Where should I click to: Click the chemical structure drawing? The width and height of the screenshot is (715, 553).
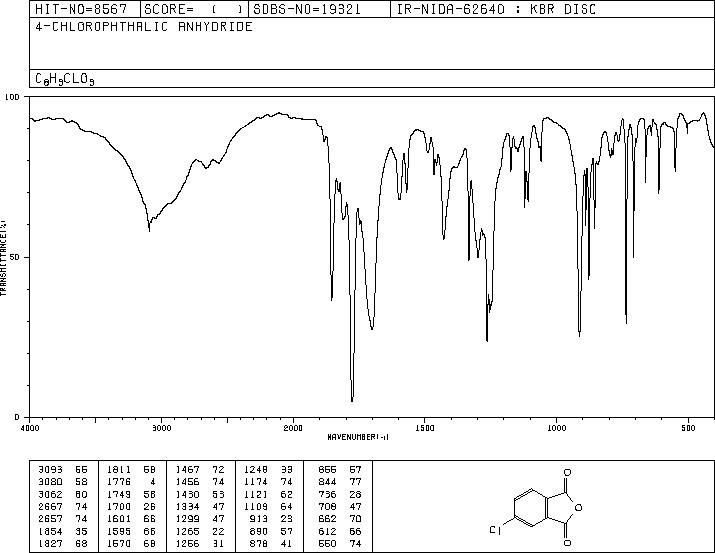point(538,507)
